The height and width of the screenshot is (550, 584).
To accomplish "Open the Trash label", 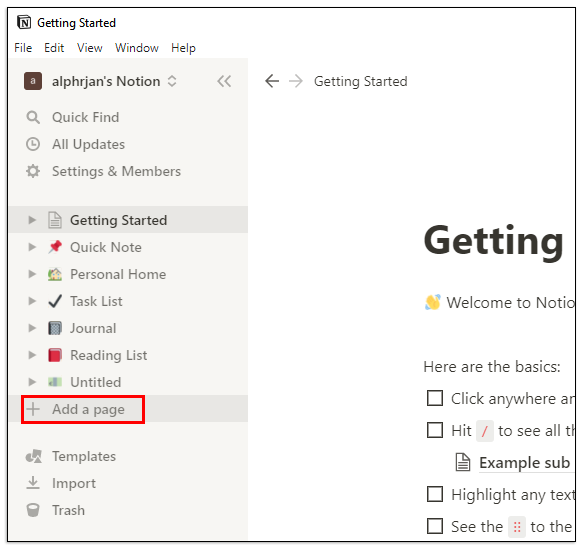I will pyautogui.click(x=69, y=510).
